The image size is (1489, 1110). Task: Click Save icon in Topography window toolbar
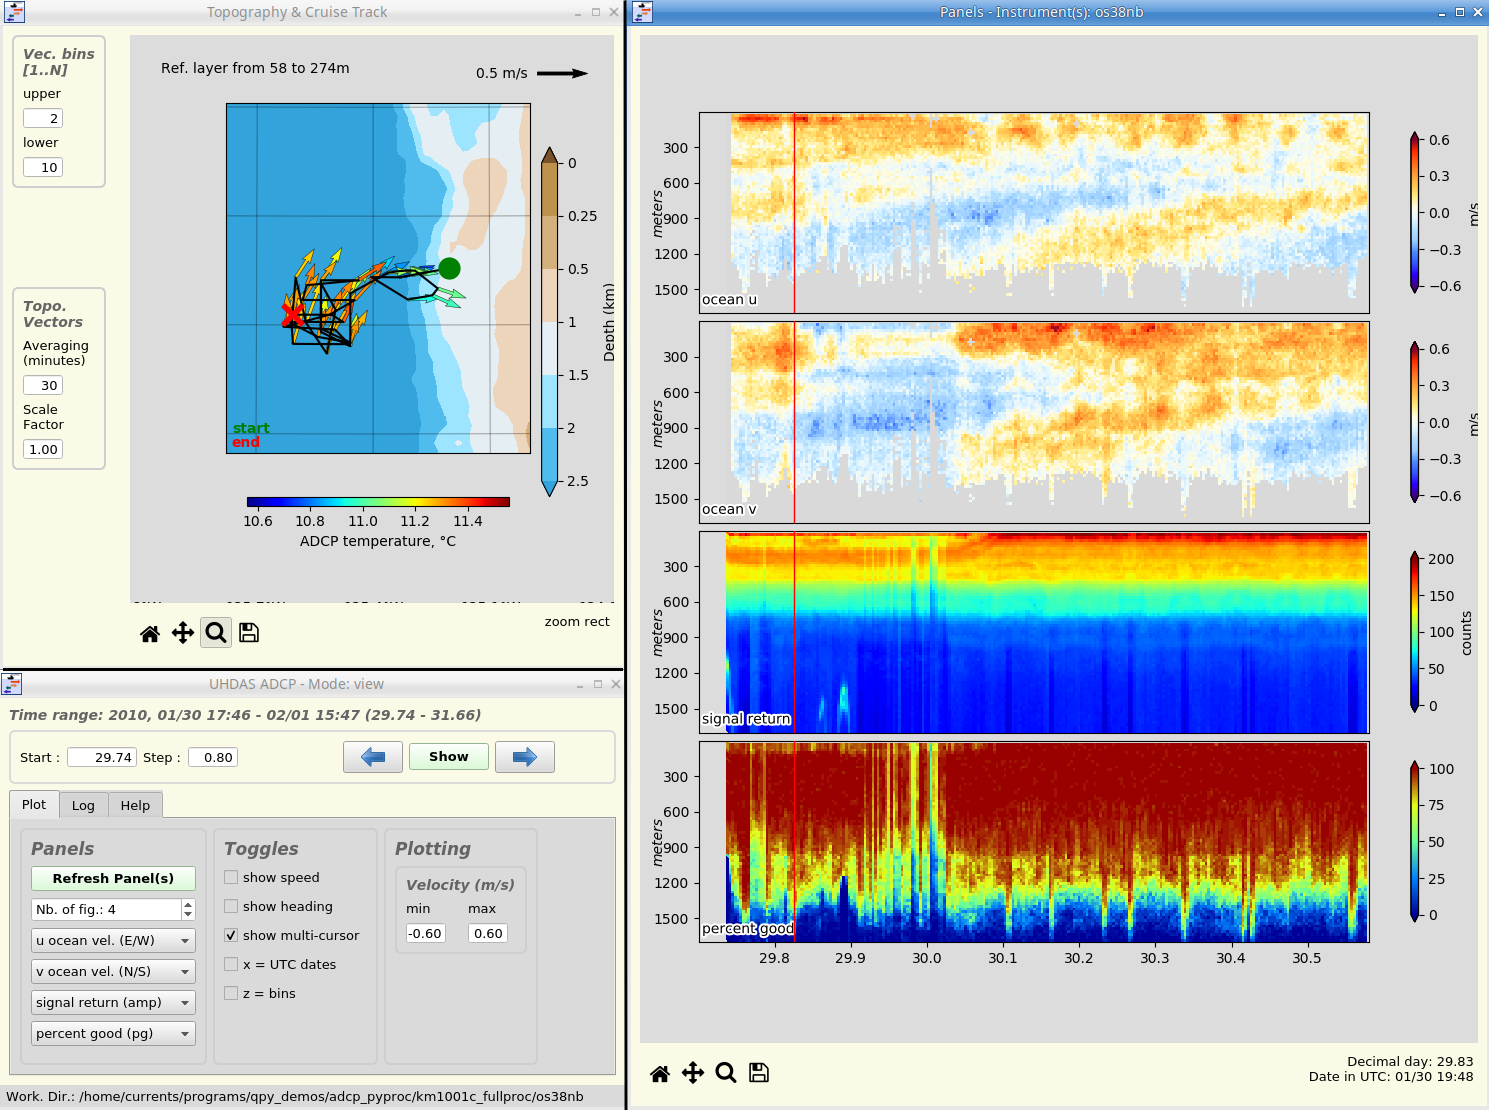click(x=249, y=633)
